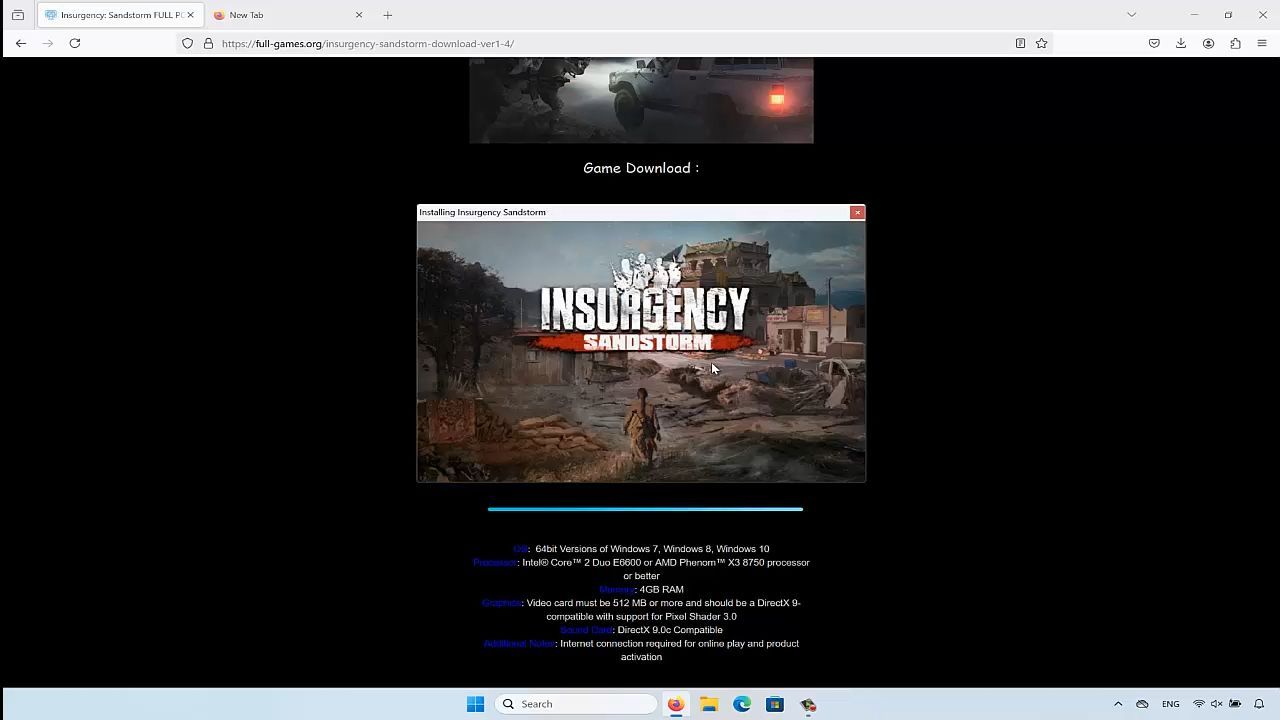Screen dimensions: 1280x720
Task: Click the save to Pocket icon
Action: coord(1154,43)
